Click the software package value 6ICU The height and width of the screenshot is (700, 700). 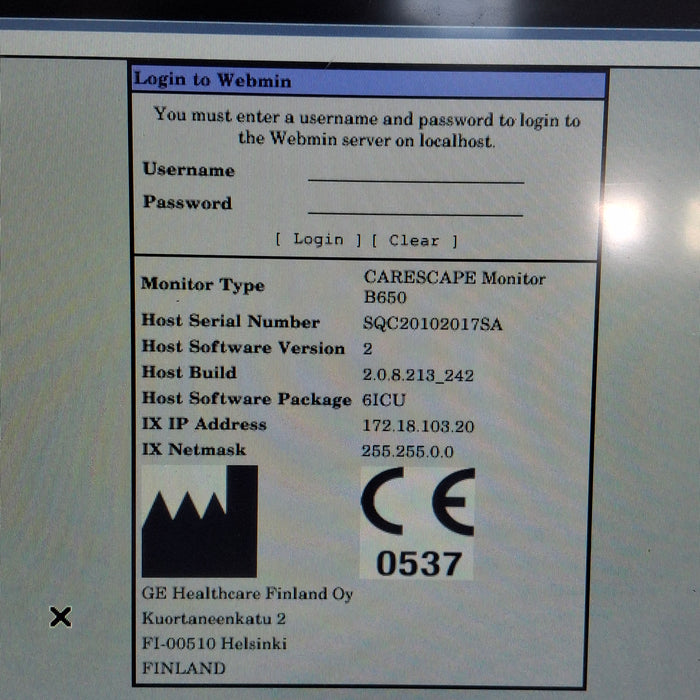pos(383,400)
